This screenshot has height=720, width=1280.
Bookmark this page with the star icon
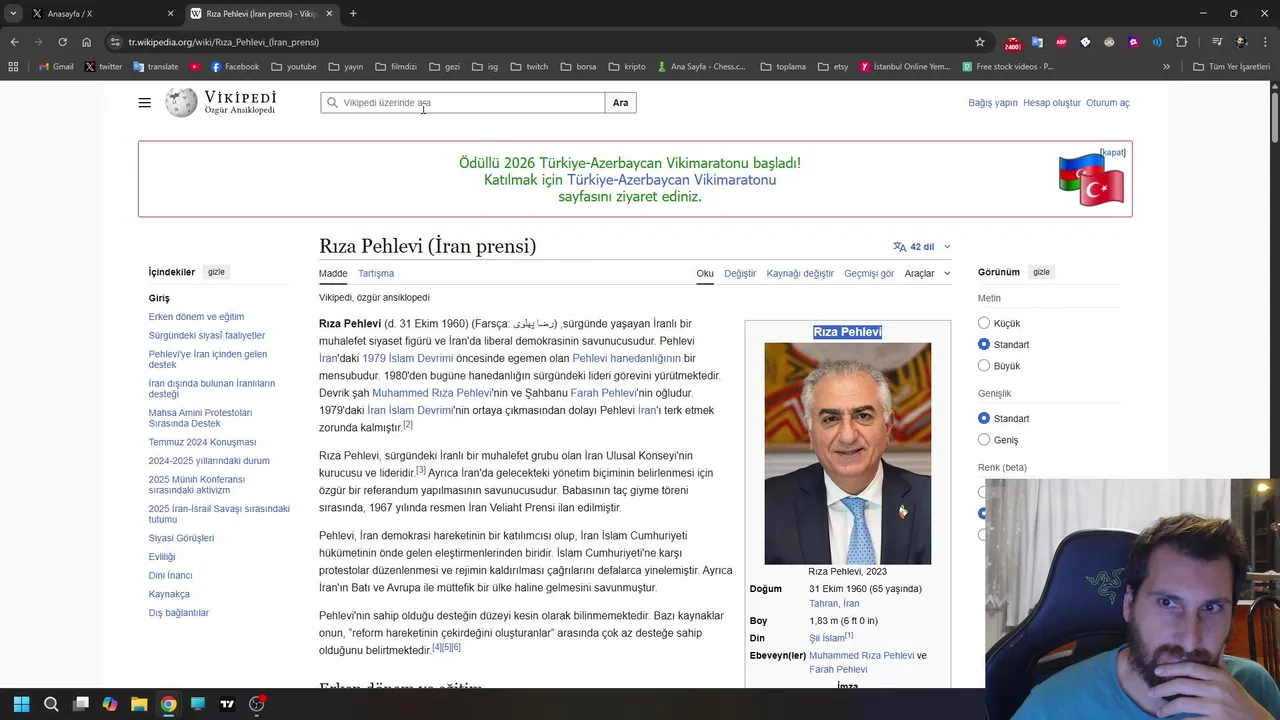click(980, 42)
